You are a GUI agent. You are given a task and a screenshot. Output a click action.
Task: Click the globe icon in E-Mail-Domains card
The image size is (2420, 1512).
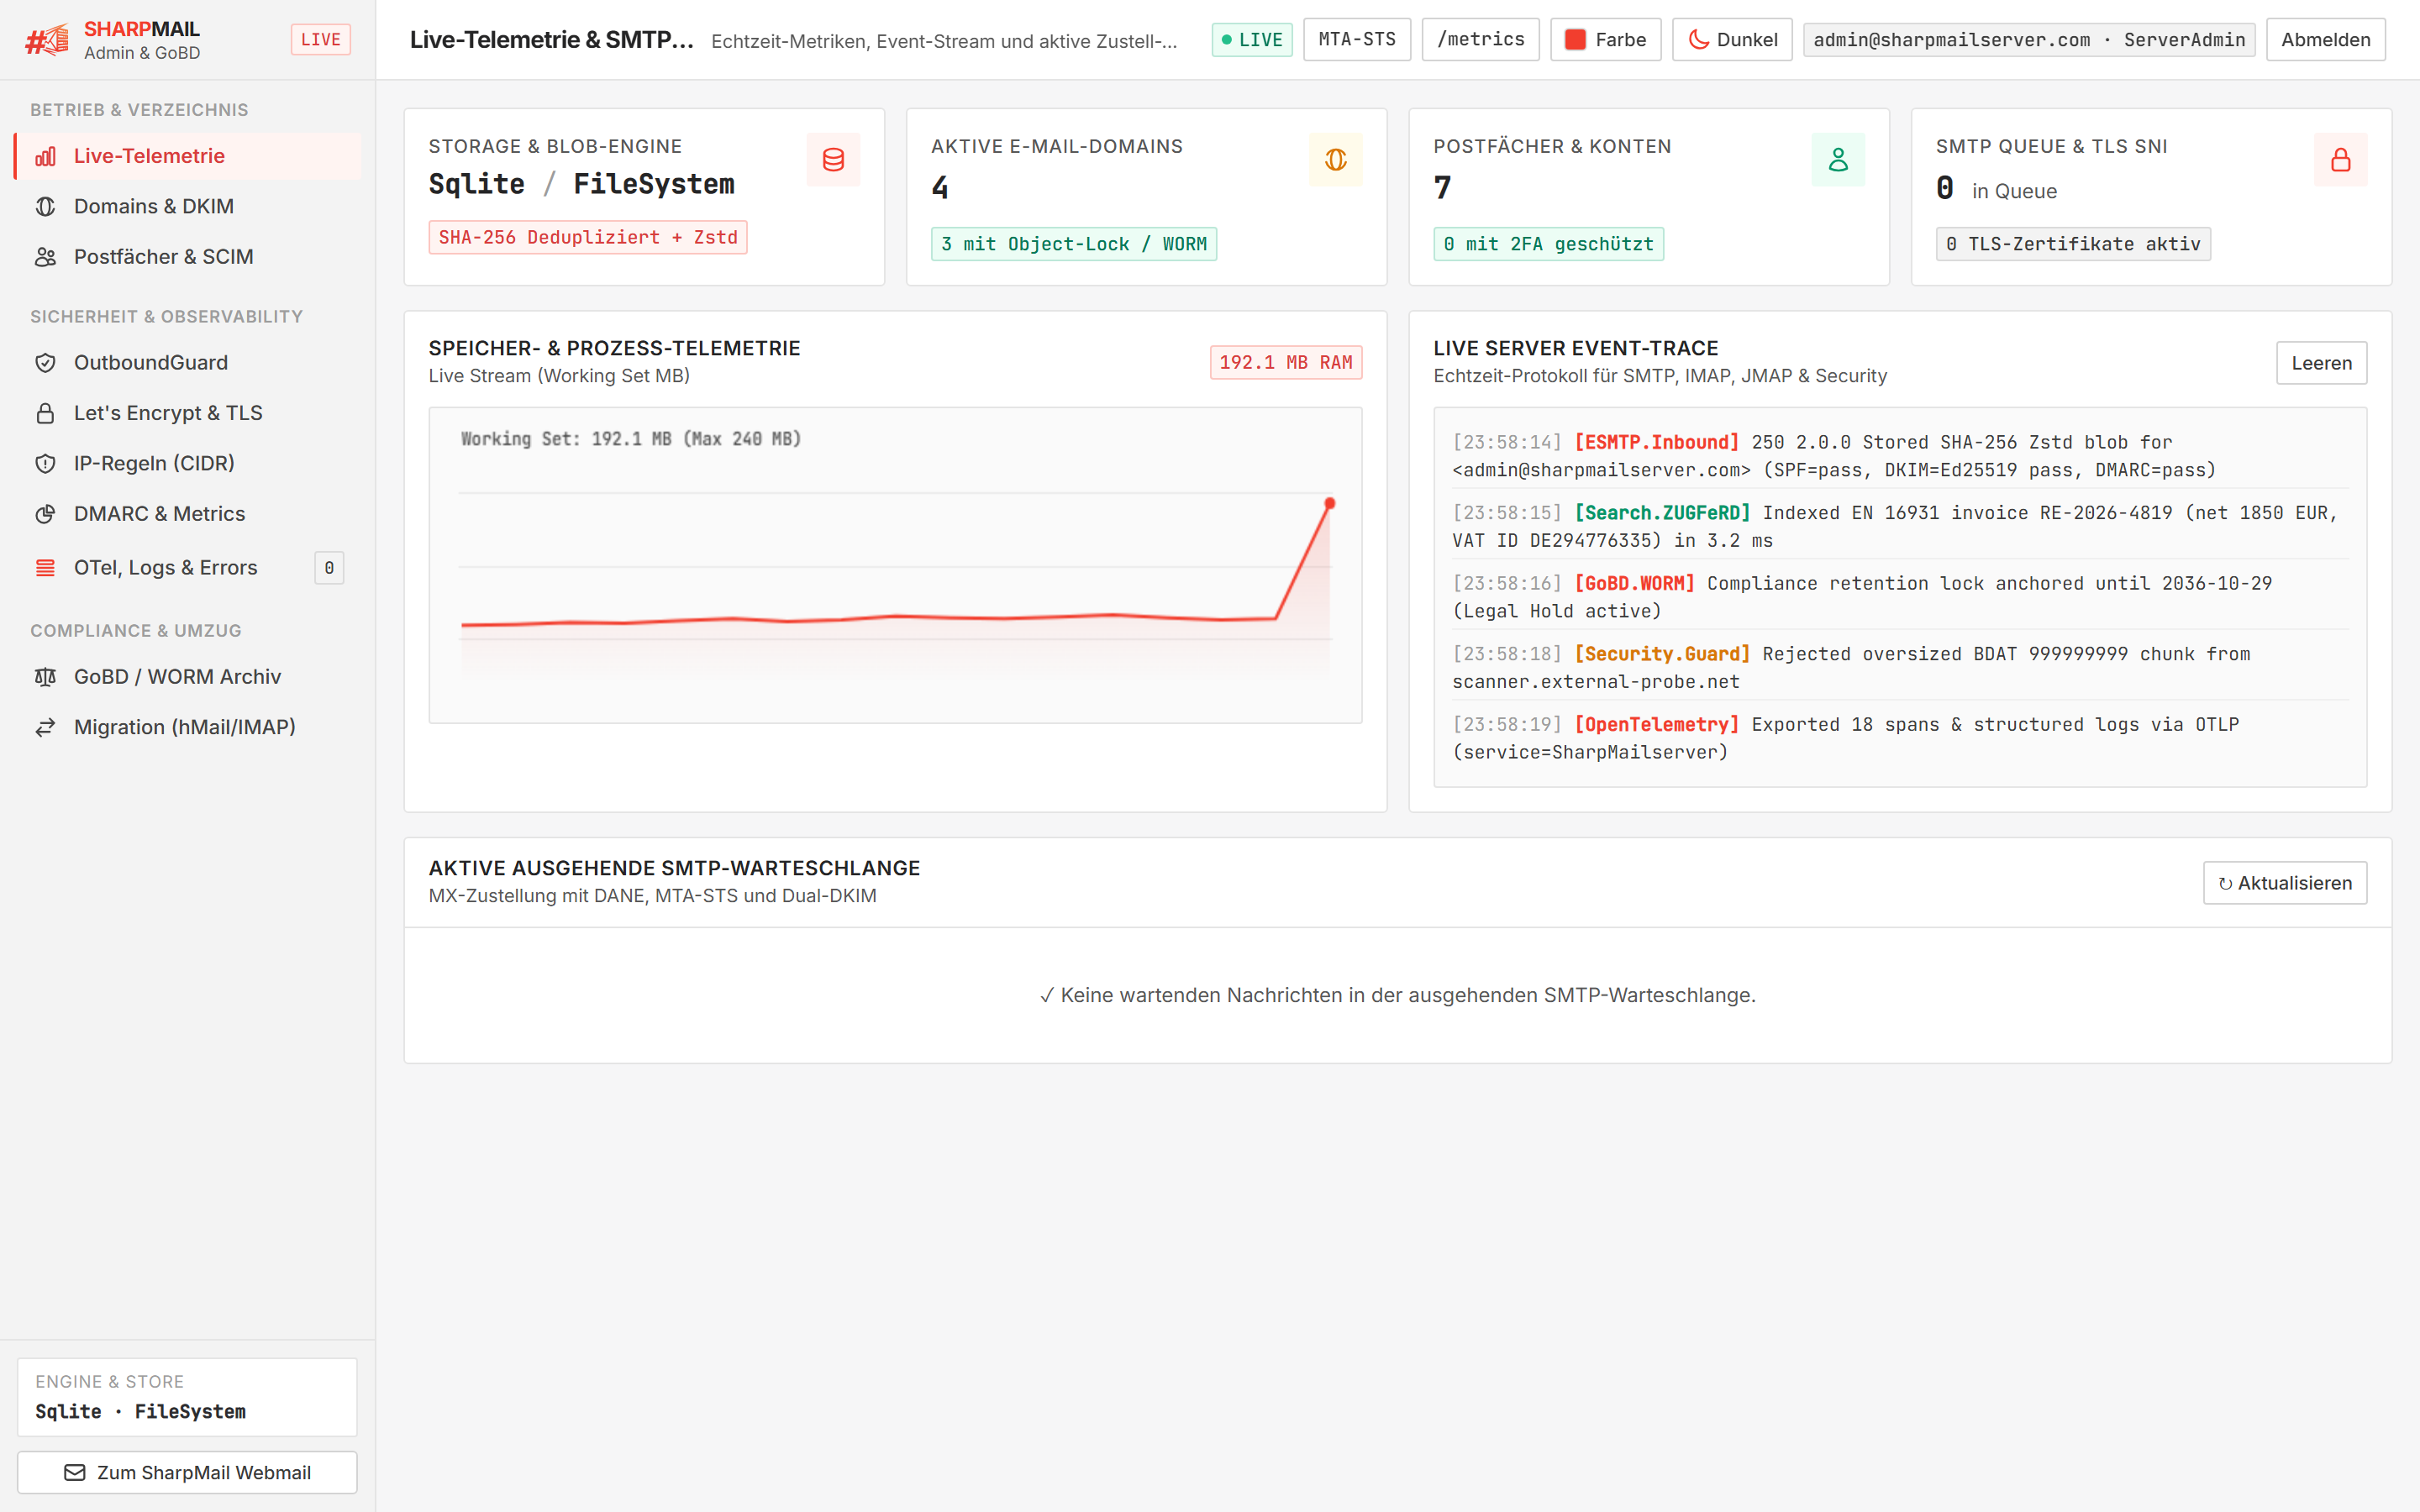click(x=1336, y=160)
